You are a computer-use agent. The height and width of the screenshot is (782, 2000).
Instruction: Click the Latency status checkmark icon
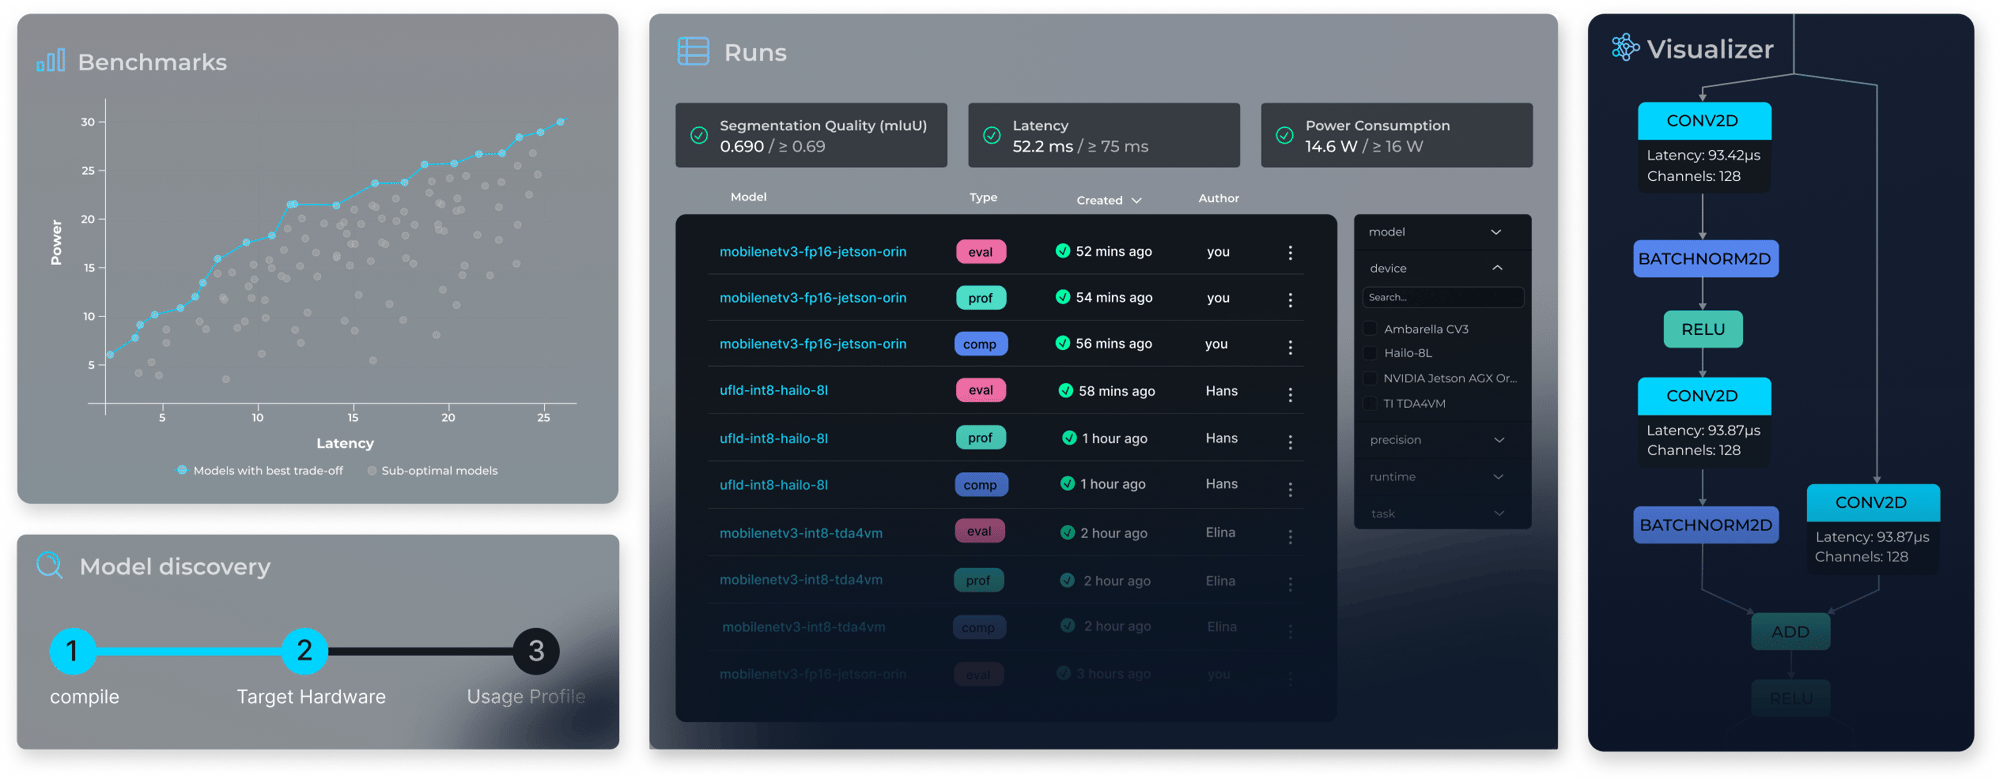coord(992,135)
